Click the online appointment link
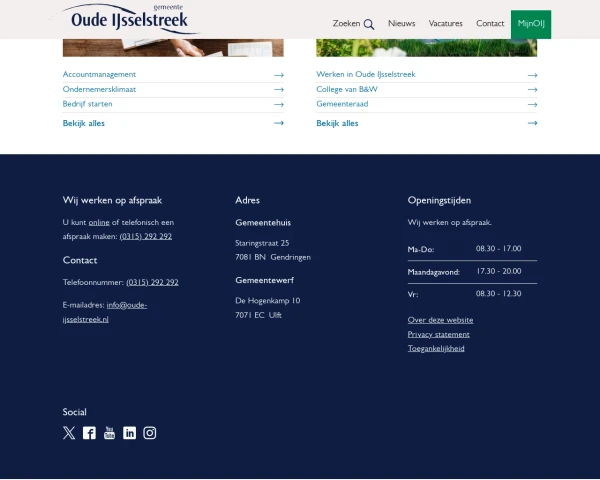Viewport: 600px width, 480px height. click(99, 222)
